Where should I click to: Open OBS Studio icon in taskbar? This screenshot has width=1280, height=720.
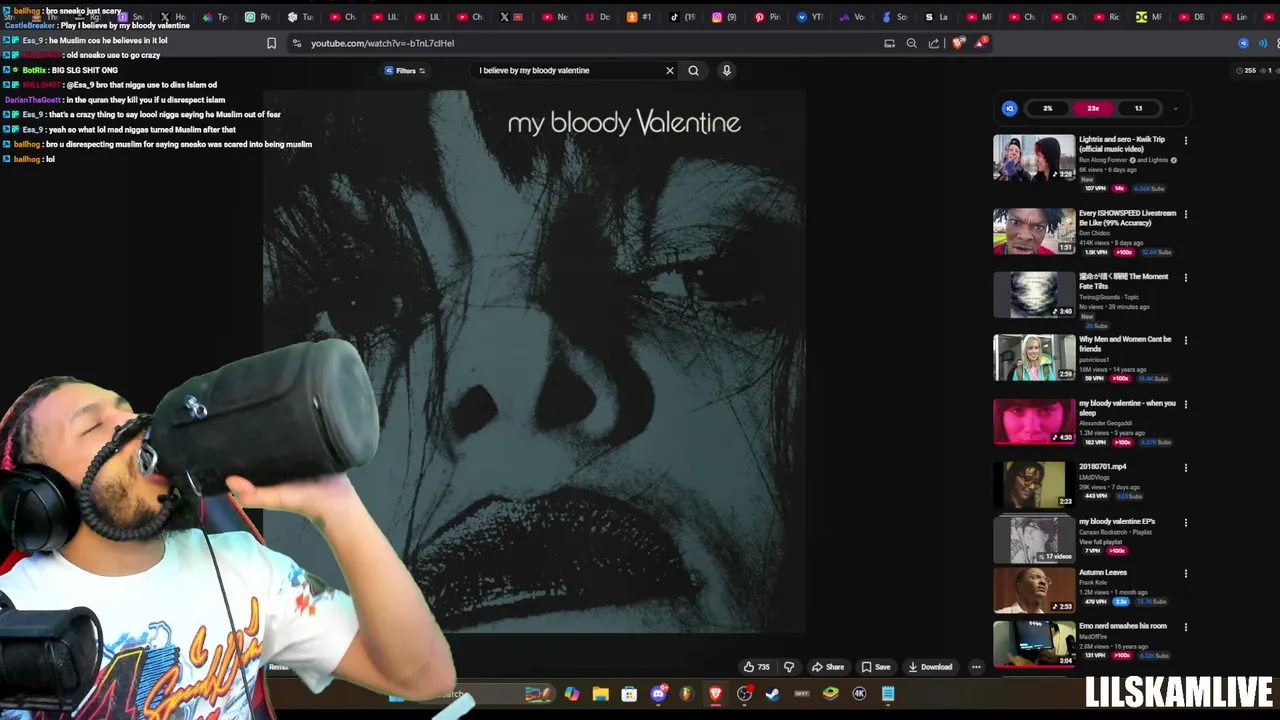click(x=744, y=694)
